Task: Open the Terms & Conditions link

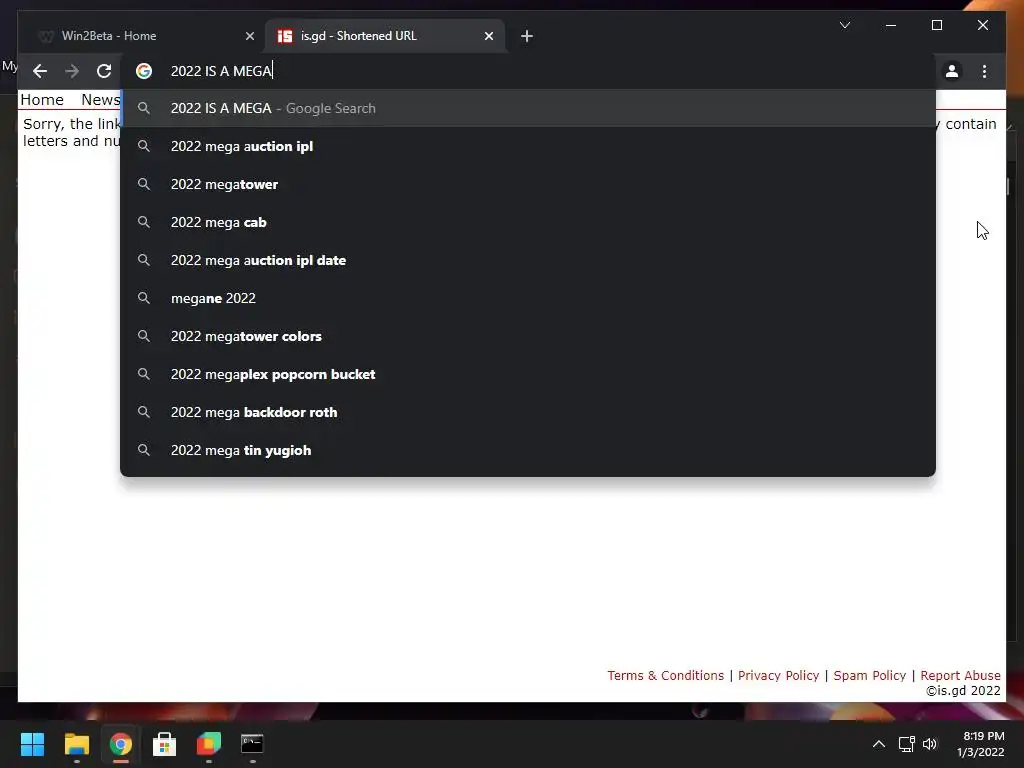Action: tap(665, 675)
